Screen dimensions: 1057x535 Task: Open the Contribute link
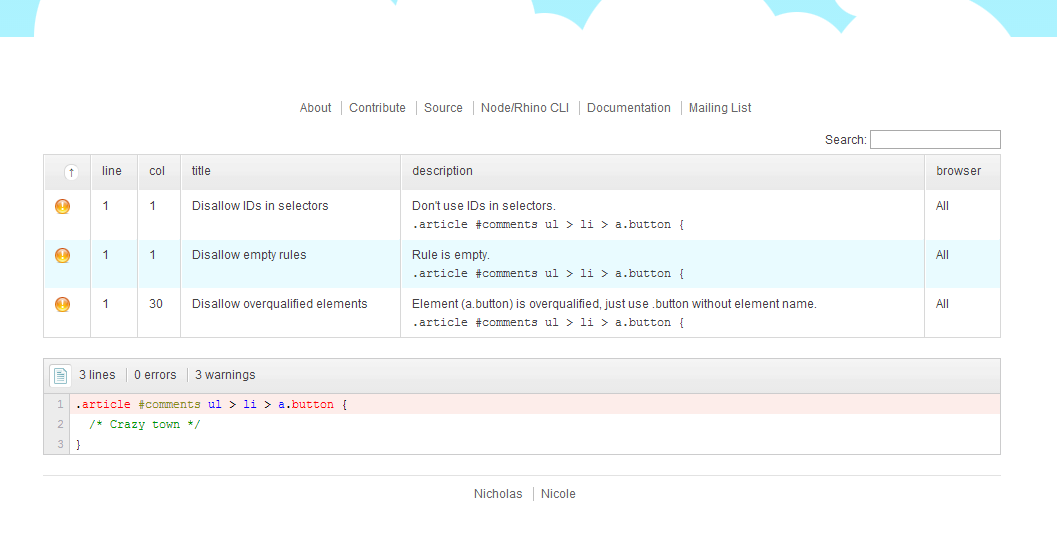click(x=378, y=108)
